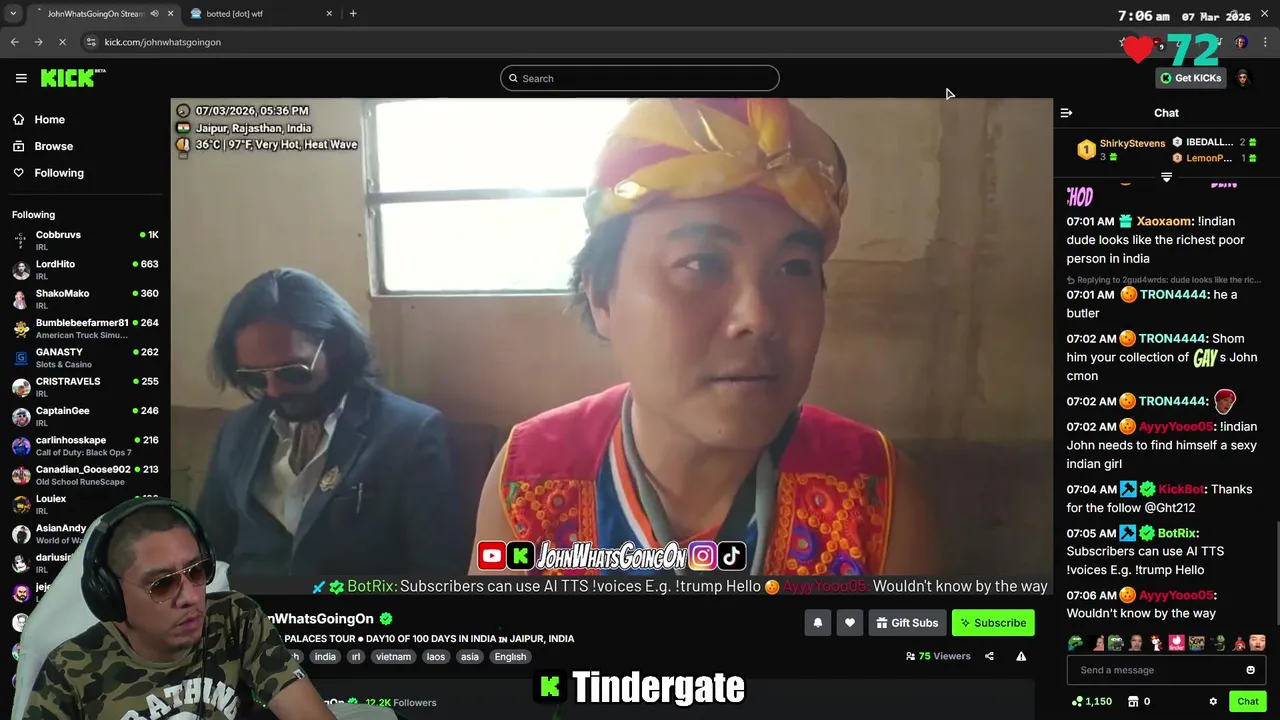The width and height of the screenshot is (1280, 720).
Task: Open GANASTY followed channel
Action: [x=85, y=357]
